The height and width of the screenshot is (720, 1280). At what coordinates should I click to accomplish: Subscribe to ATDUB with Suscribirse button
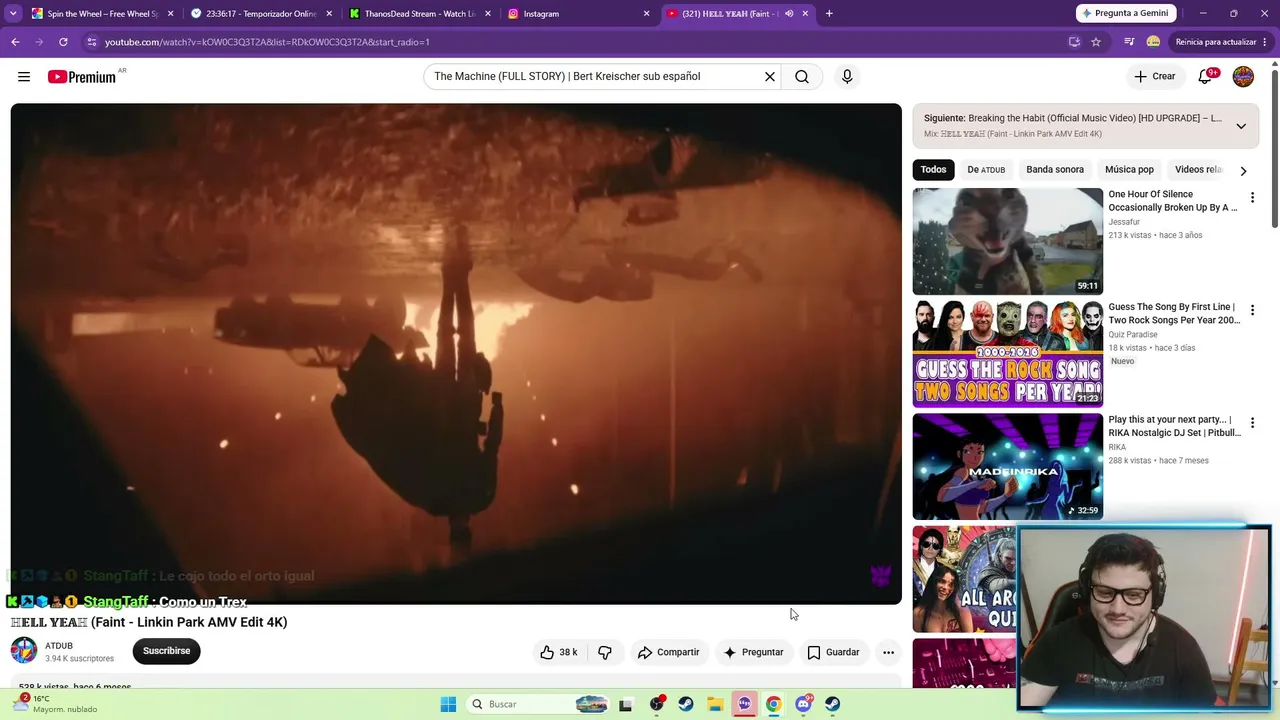pyautogui.click(x=166, y=651)
